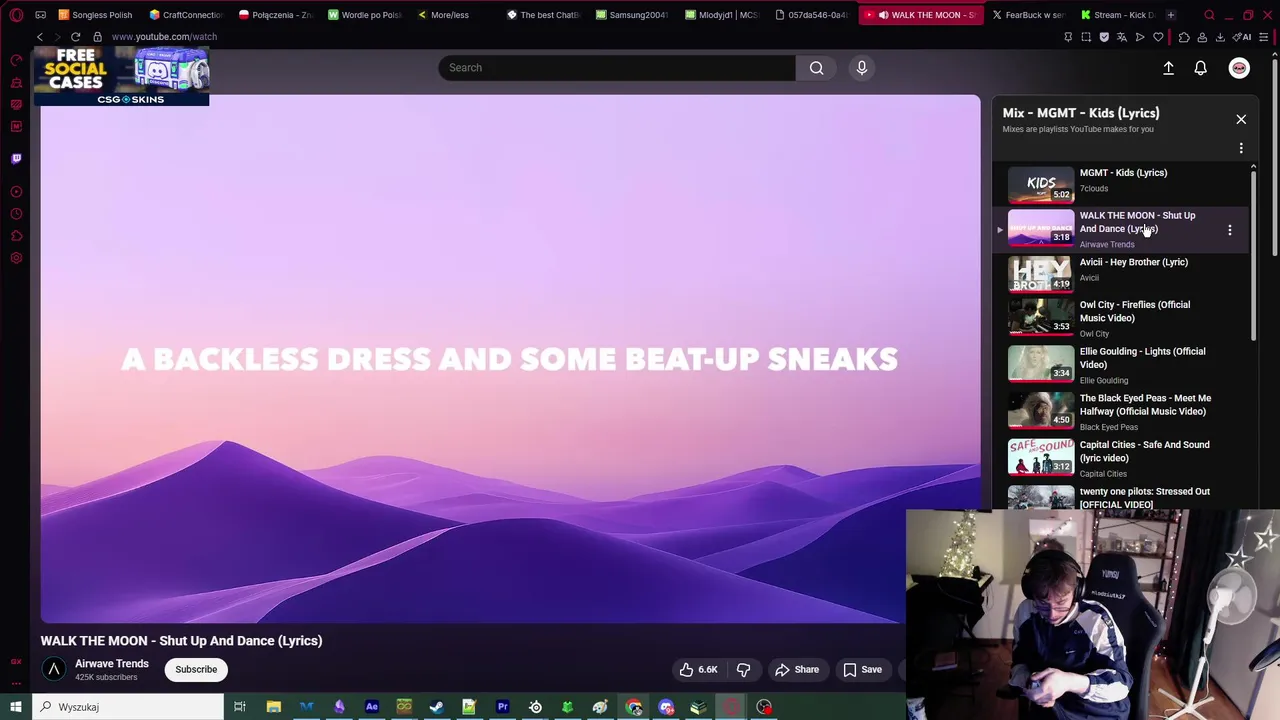Reload the YouTube page
Viewport: 1280px width, 720px height.
[x=75, y=37]
